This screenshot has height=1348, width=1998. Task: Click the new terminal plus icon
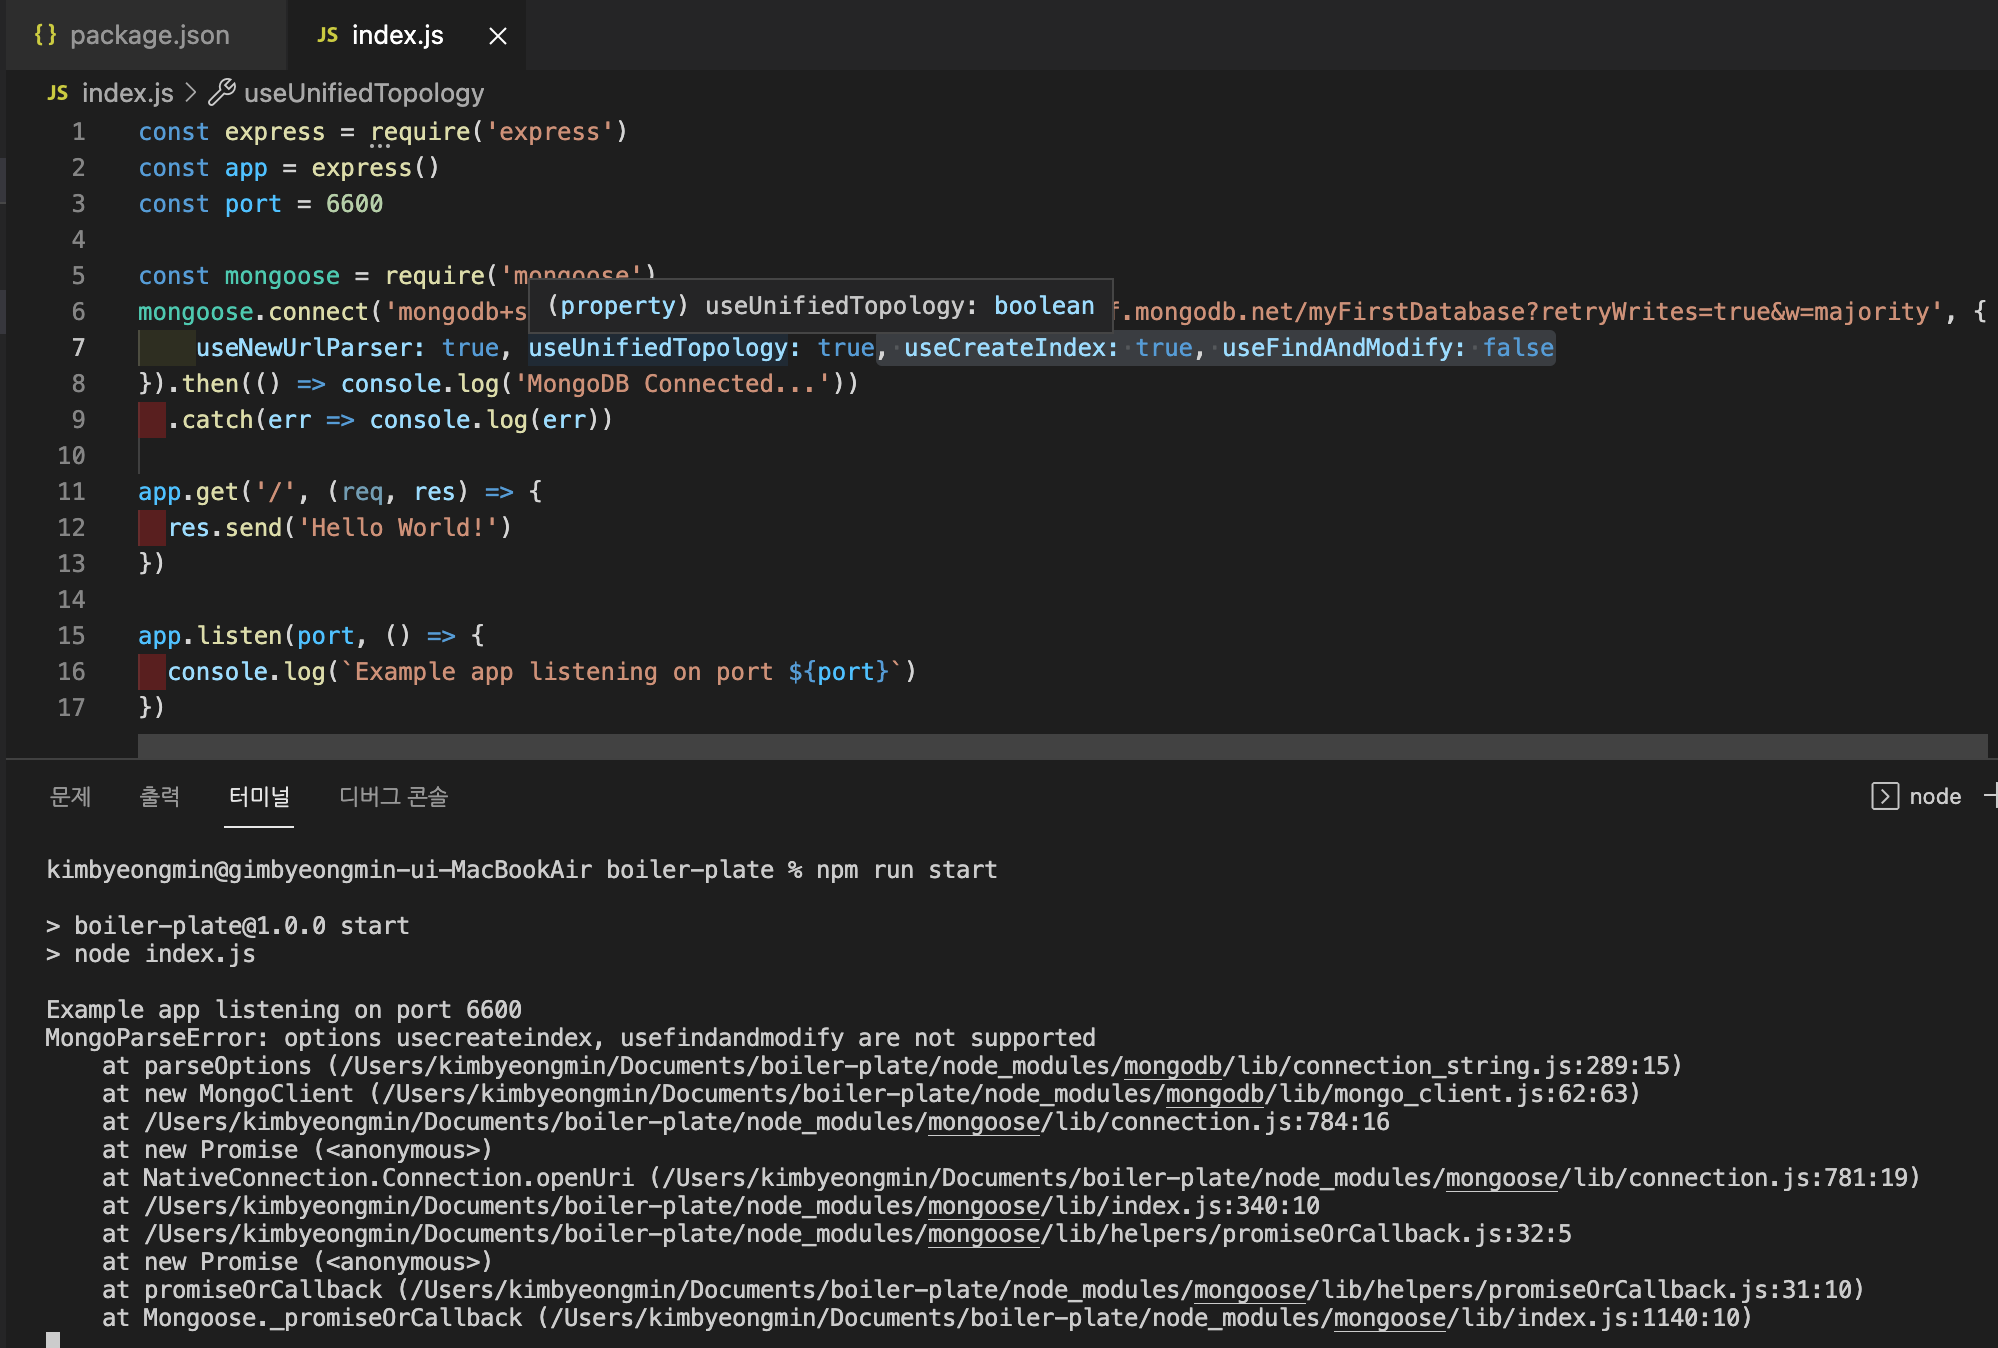click(x=1990, y=797)
